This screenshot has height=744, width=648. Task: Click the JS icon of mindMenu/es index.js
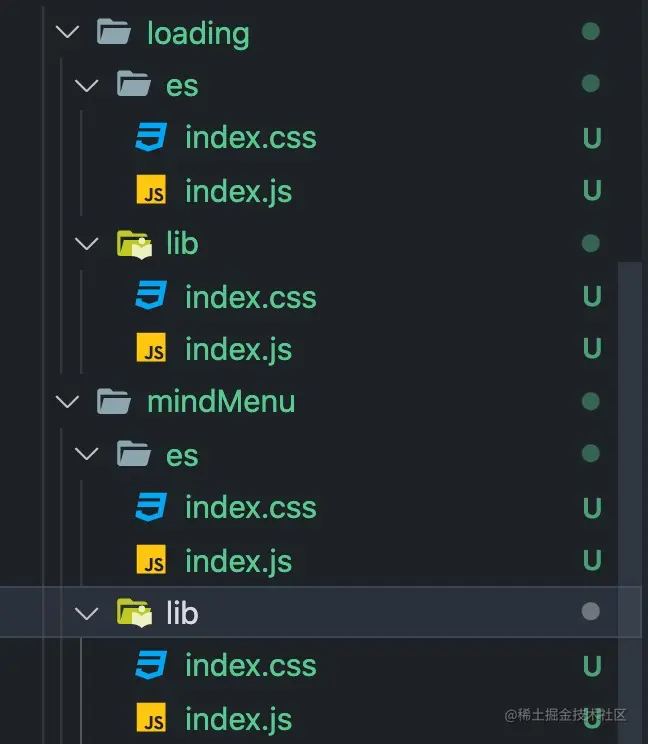[152, 561]
